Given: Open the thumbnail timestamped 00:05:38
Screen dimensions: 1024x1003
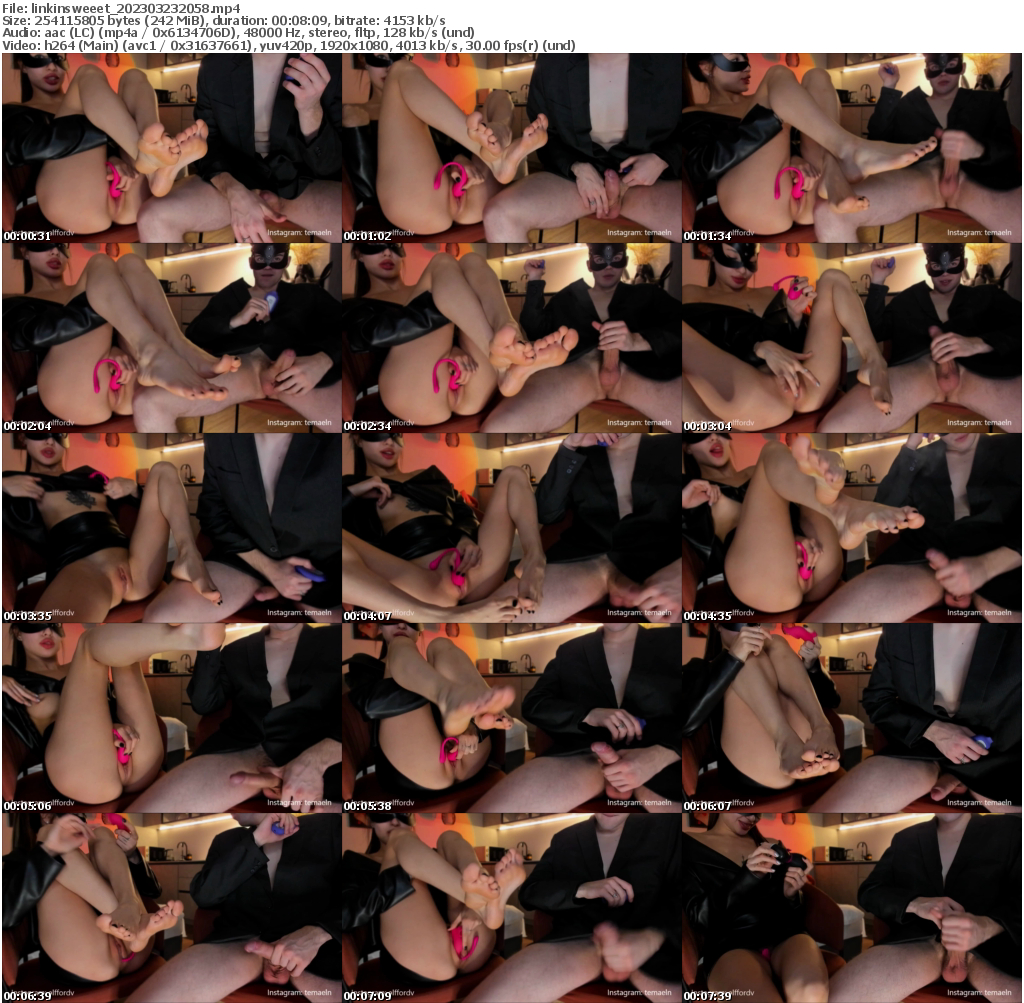Looking at the screenshot, I should pos(512,720).
